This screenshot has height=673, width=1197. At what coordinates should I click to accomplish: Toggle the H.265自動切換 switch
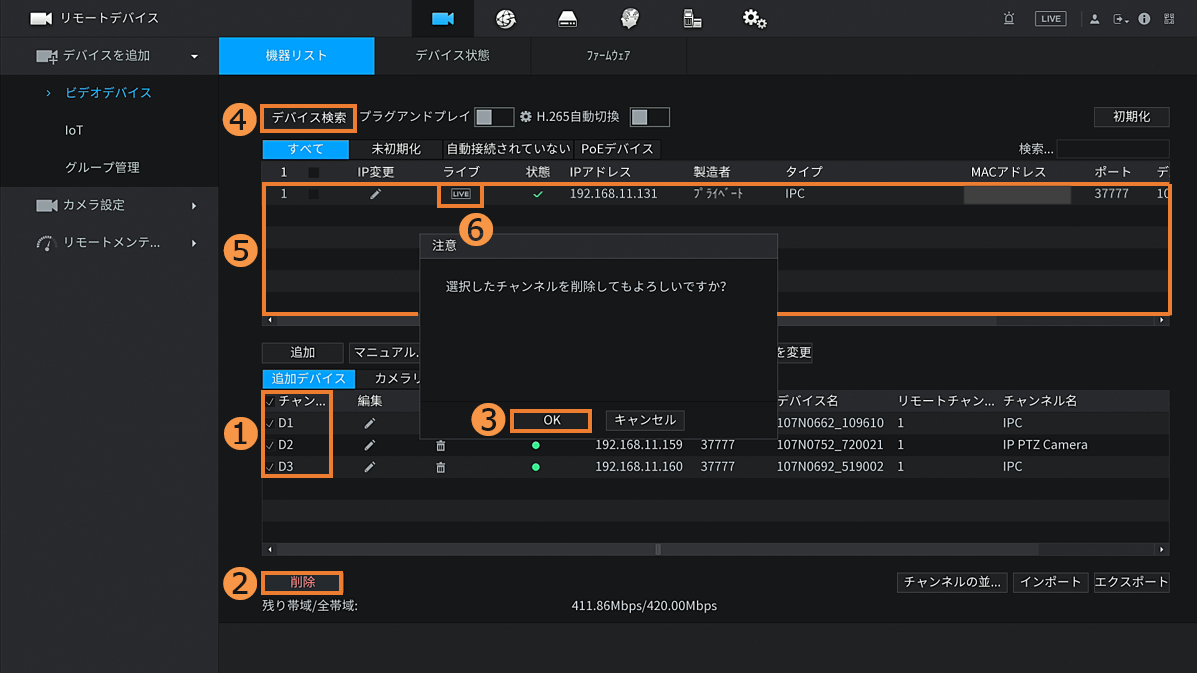[x=649, y=117]
